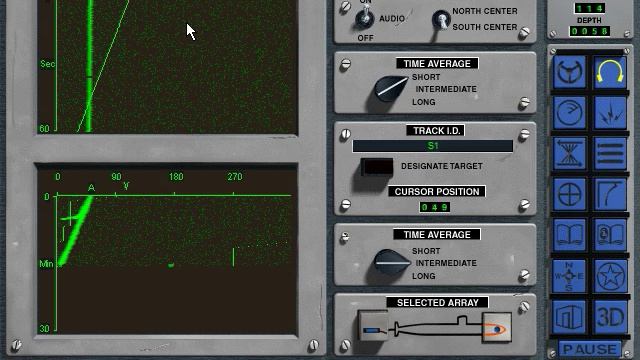Select INTERMEDIATE on upper Time Average
The height and width of the screenshot is (360, 640).
pyautogui.click(x=446, y=89)
